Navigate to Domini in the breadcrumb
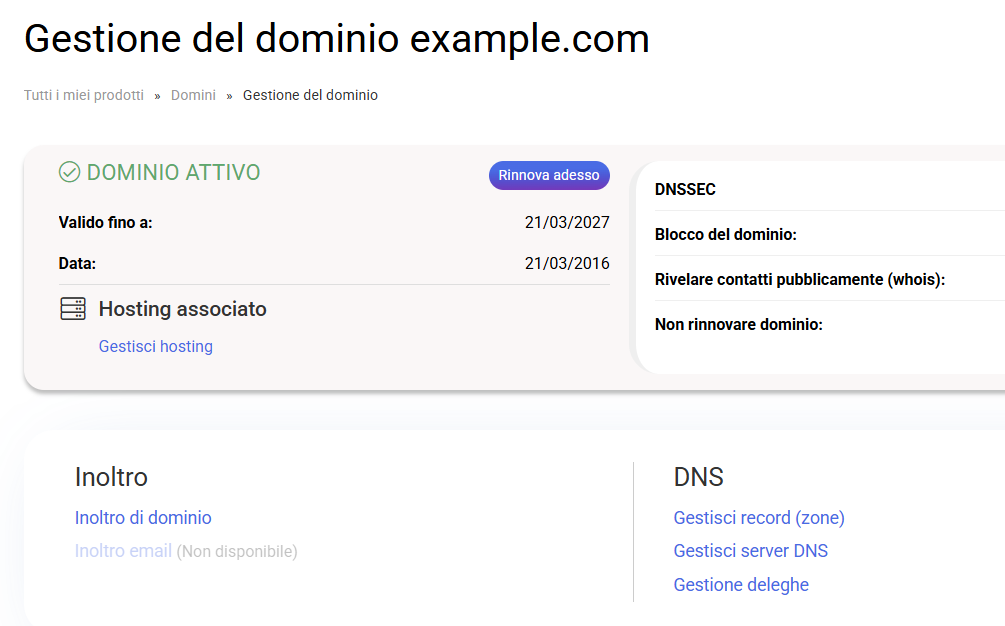 (193, 95)
